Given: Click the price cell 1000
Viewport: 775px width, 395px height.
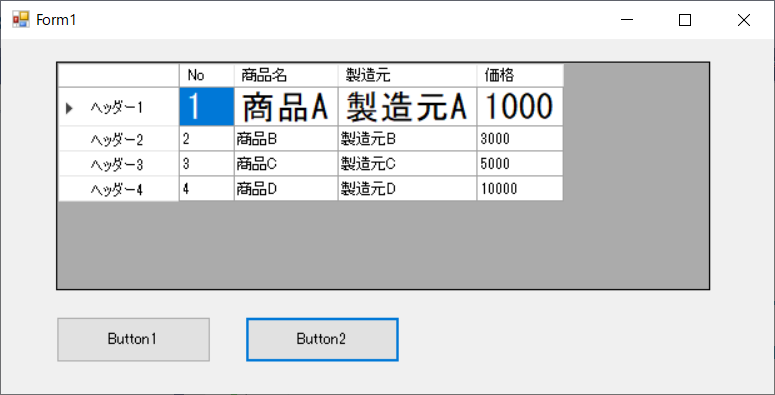Looking at the screenshot, I should [x=520, y=107].
